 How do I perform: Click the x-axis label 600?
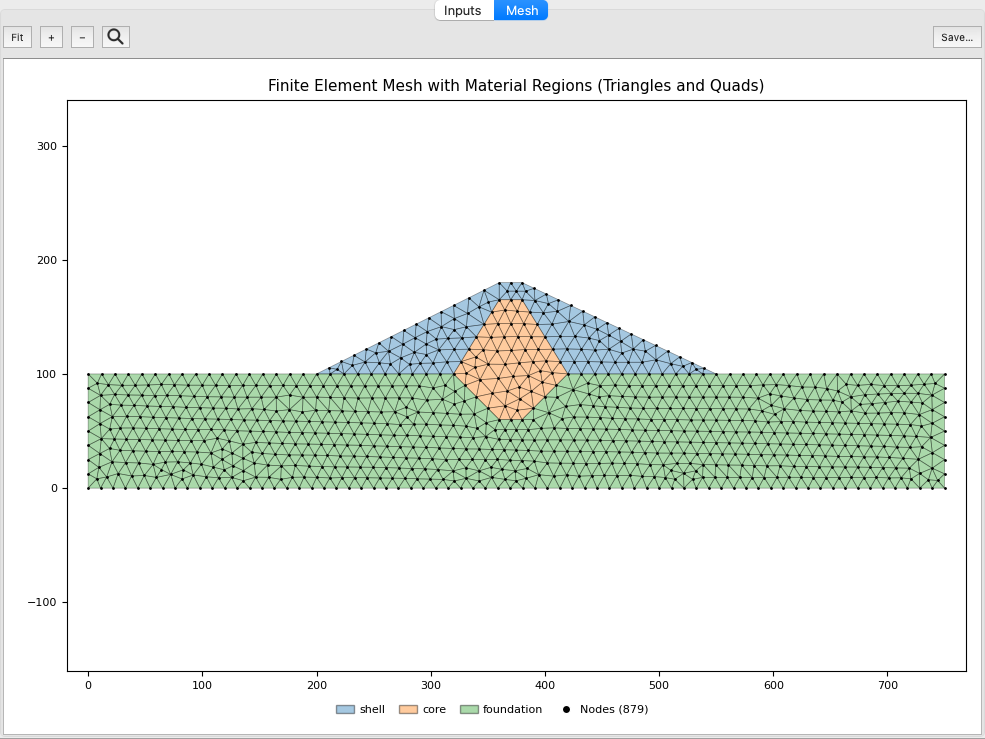point(774,686)
